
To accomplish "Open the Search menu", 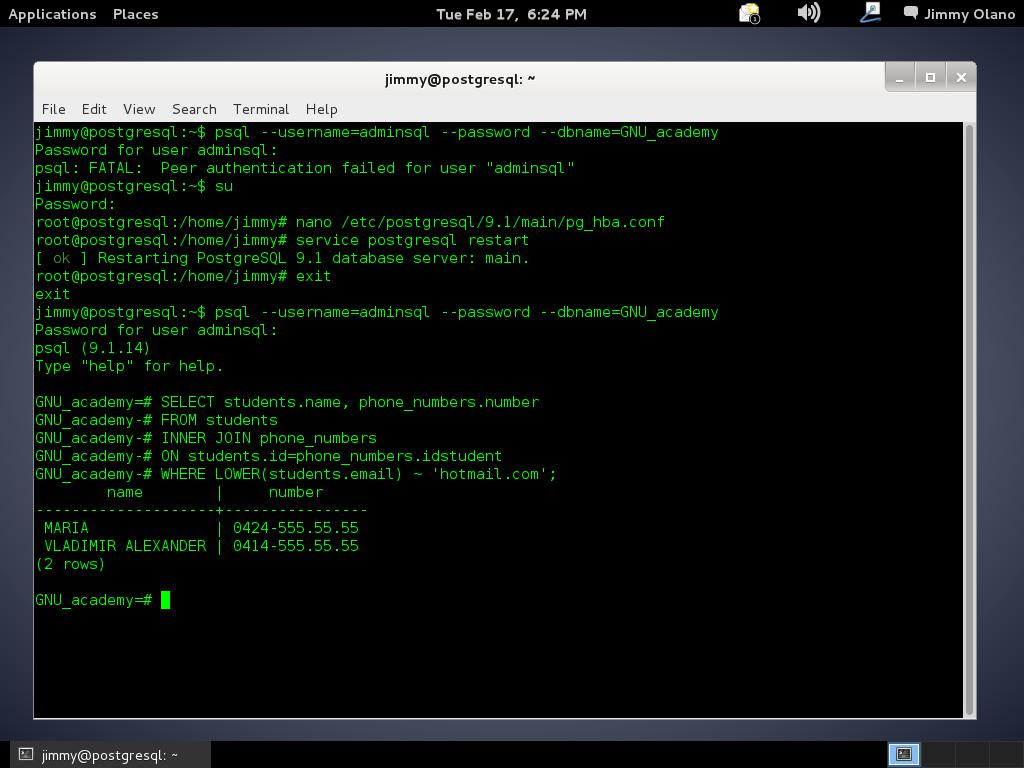I will coord(194,109).
